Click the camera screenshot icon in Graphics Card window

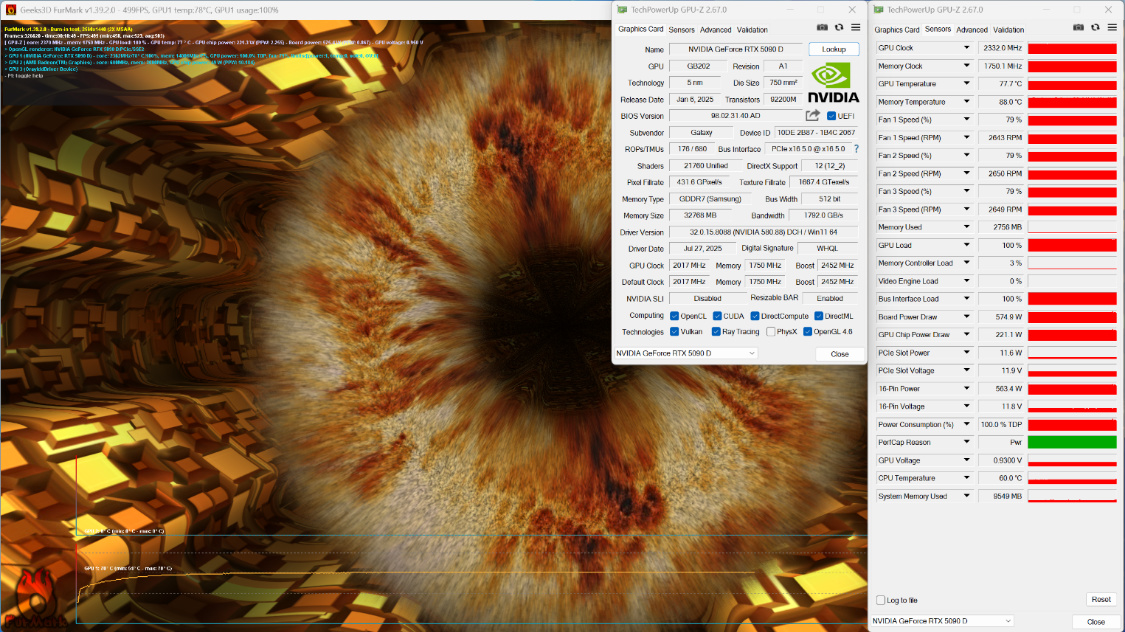pyautogui.click(x=822, y=27)
